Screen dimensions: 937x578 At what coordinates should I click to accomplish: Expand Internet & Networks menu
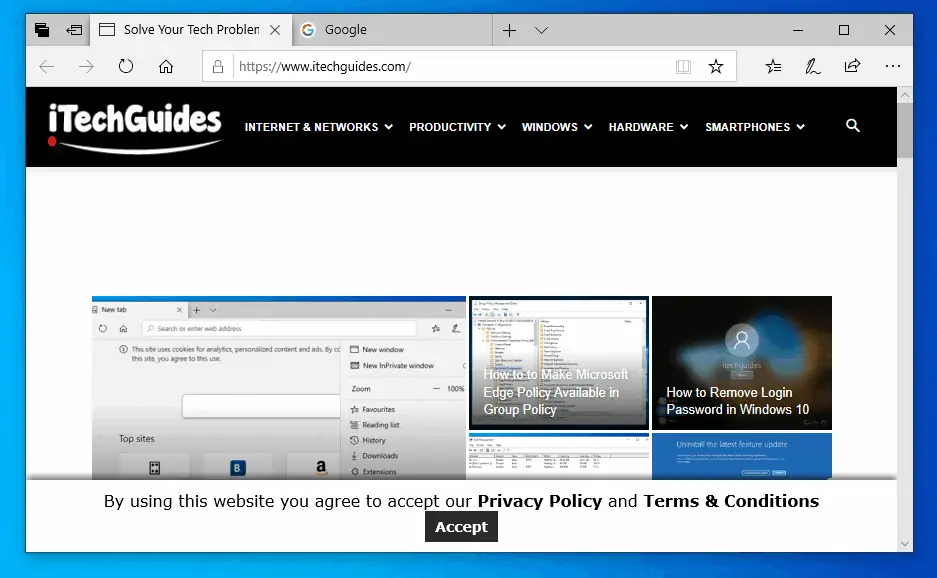[319, 127]
